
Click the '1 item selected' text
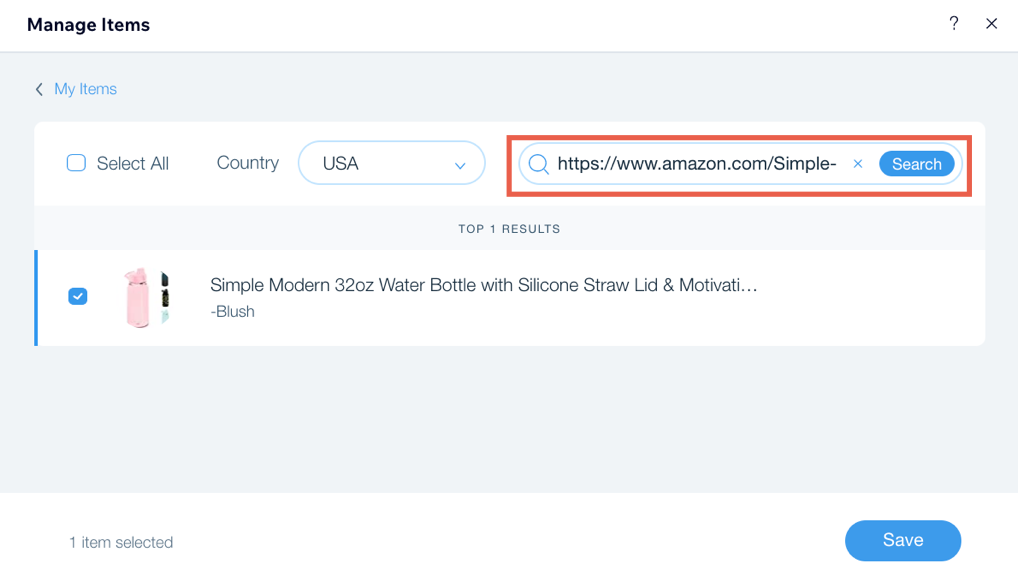tap(121, 542)
